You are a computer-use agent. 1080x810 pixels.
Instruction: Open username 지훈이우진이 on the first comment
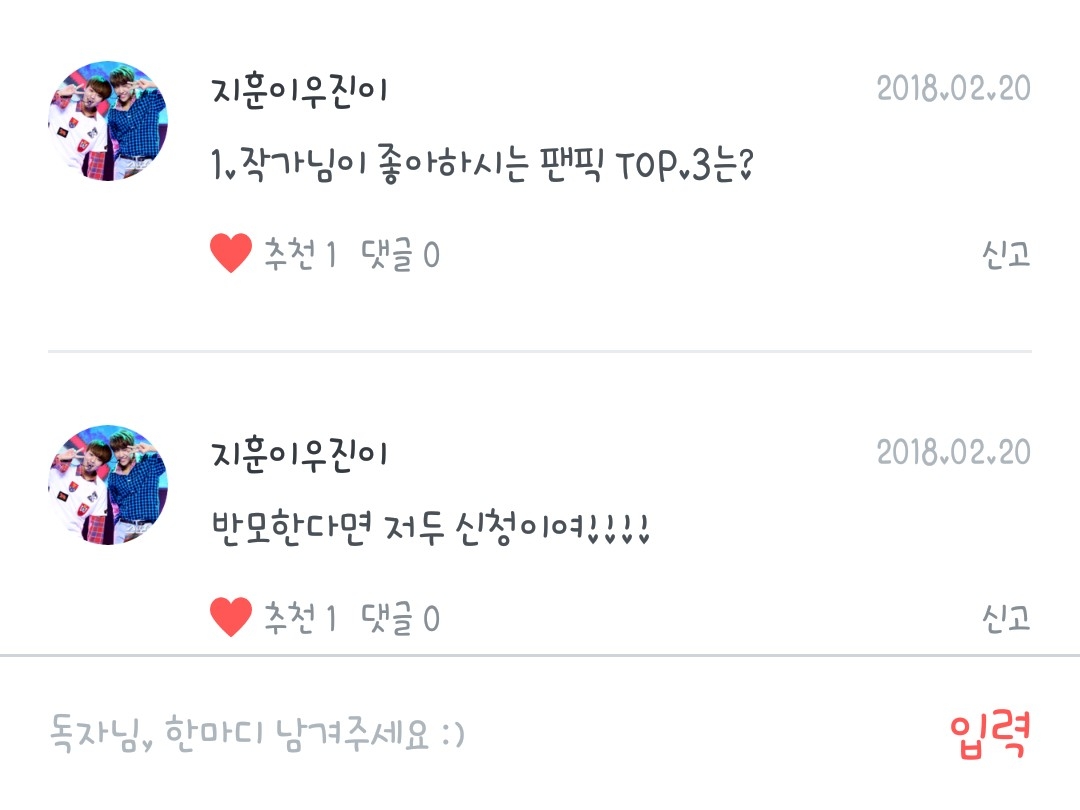tap(299, 91)
